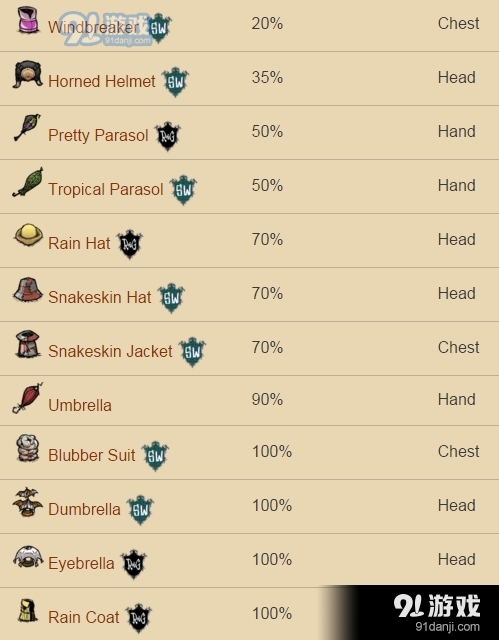Click the SW badge next to Dumbrella
This screenshot has height=640, width=499.
[x=140, y=510]
